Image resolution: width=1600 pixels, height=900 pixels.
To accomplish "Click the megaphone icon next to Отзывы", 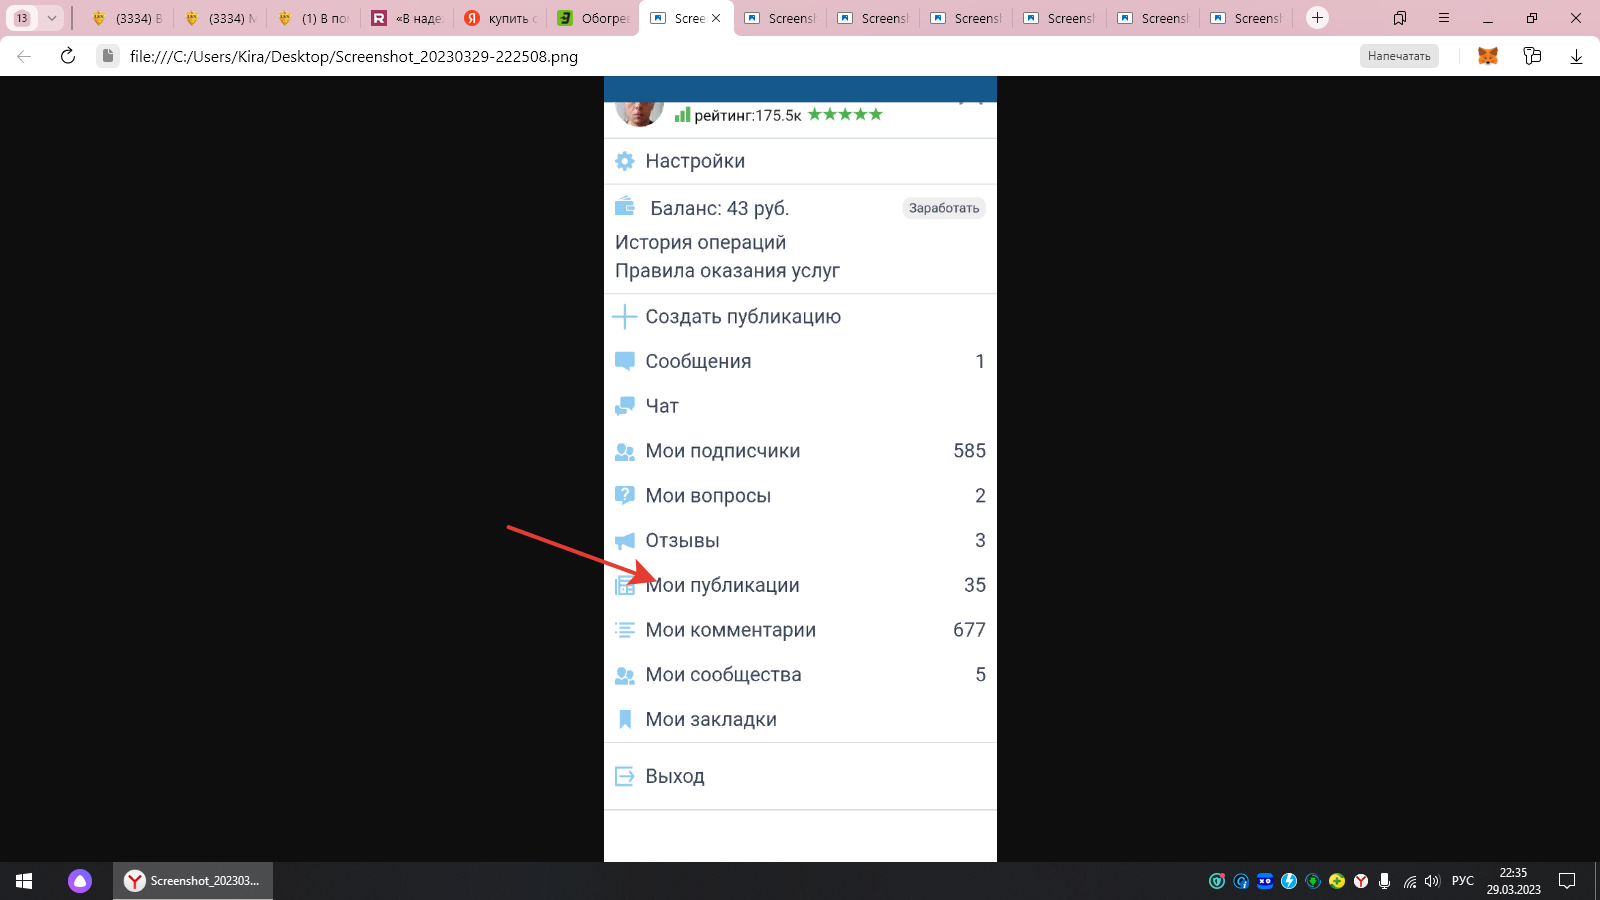I will pos(625,541).
